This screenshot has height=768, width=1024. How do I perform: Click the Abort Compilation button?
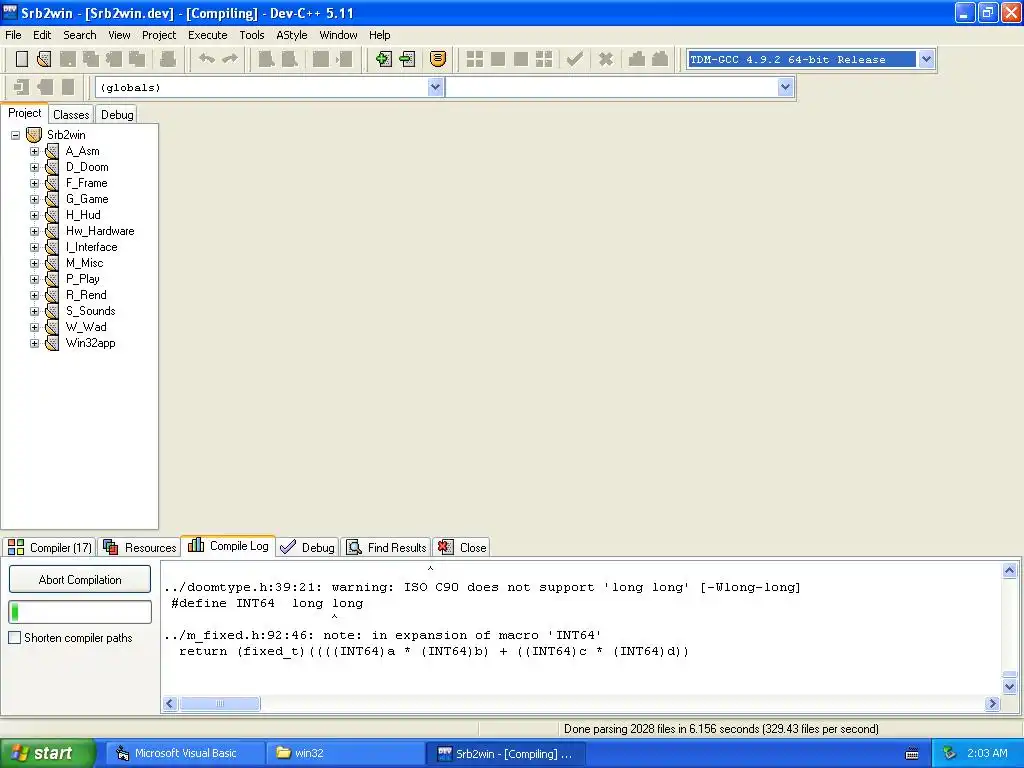pyautogui.click(x=80, y=579)
